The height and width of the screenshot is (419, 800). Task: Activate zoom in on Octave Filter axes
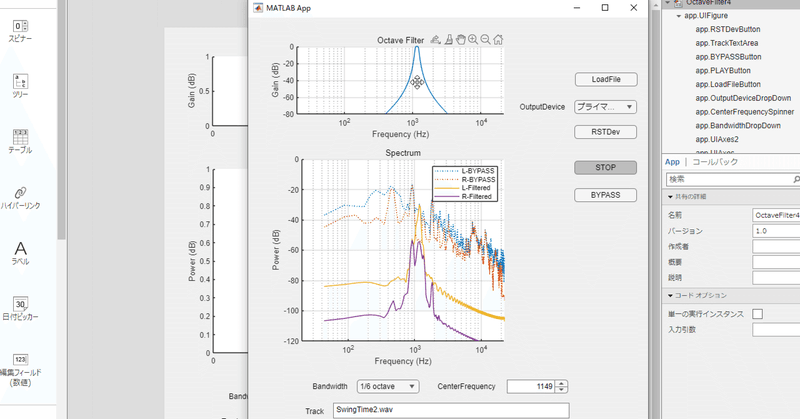473,39
